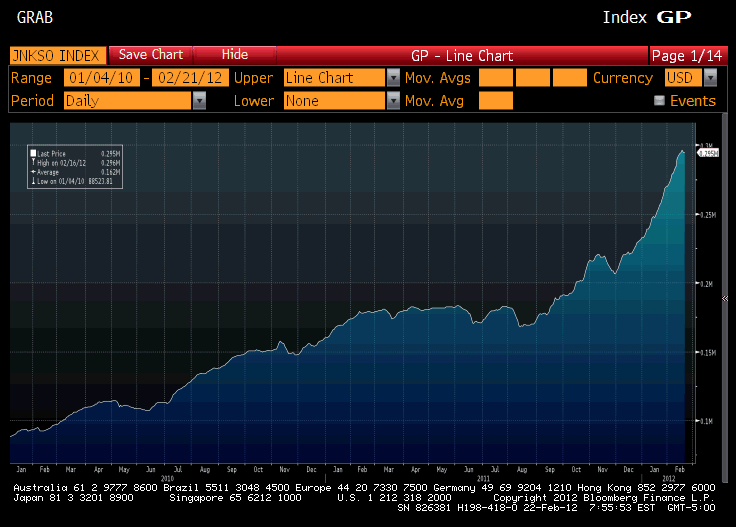Open the Lower None dropdown
Image resolution: width=736 pixels, height=527 pixels.
pyautogui.click(x=393, y=101)
